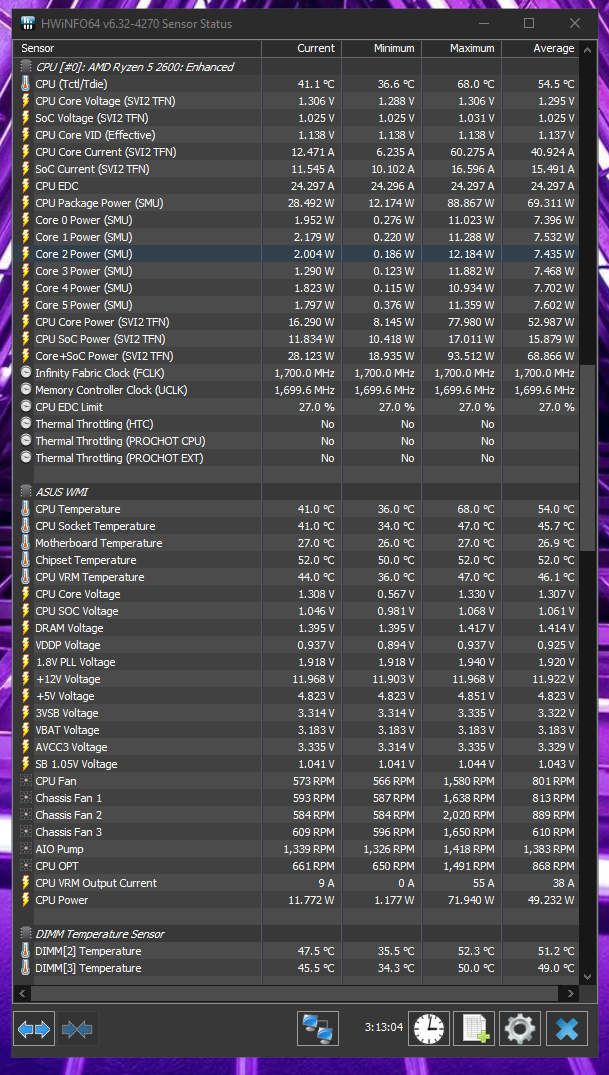The height and width of the screenshot is (1075, 609).
Task: Select the SoC Current (SVI2 TFN) row
Action: point(296,169)
